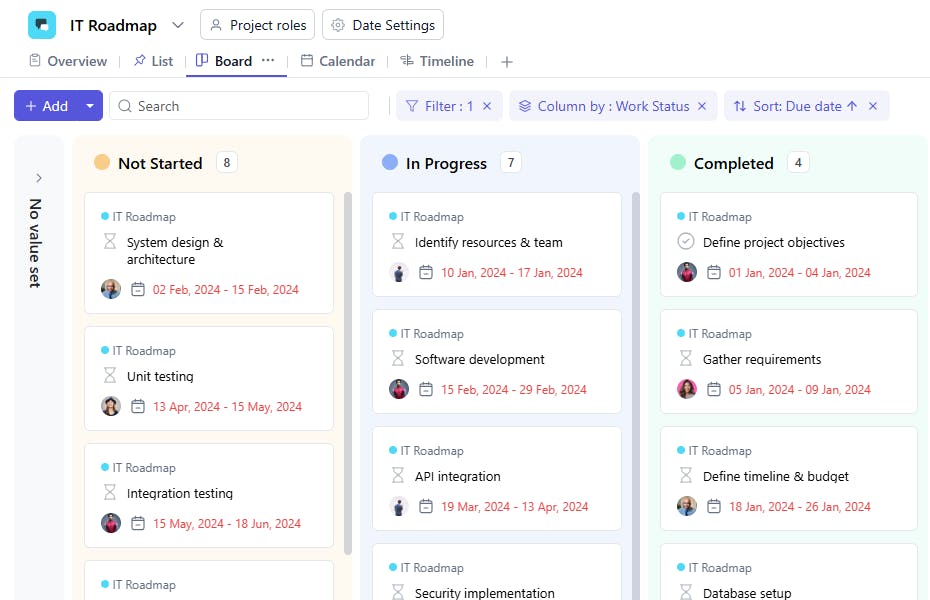Open Date Settings gear button
930x600 pixels.
click(x=383, y=25)
